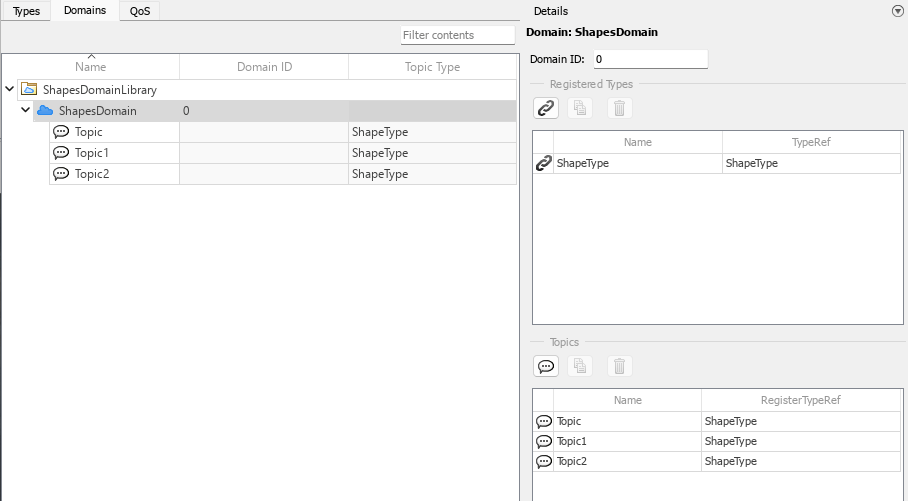
Task: Click the add registered type link icon
Action: click(546, 108)
